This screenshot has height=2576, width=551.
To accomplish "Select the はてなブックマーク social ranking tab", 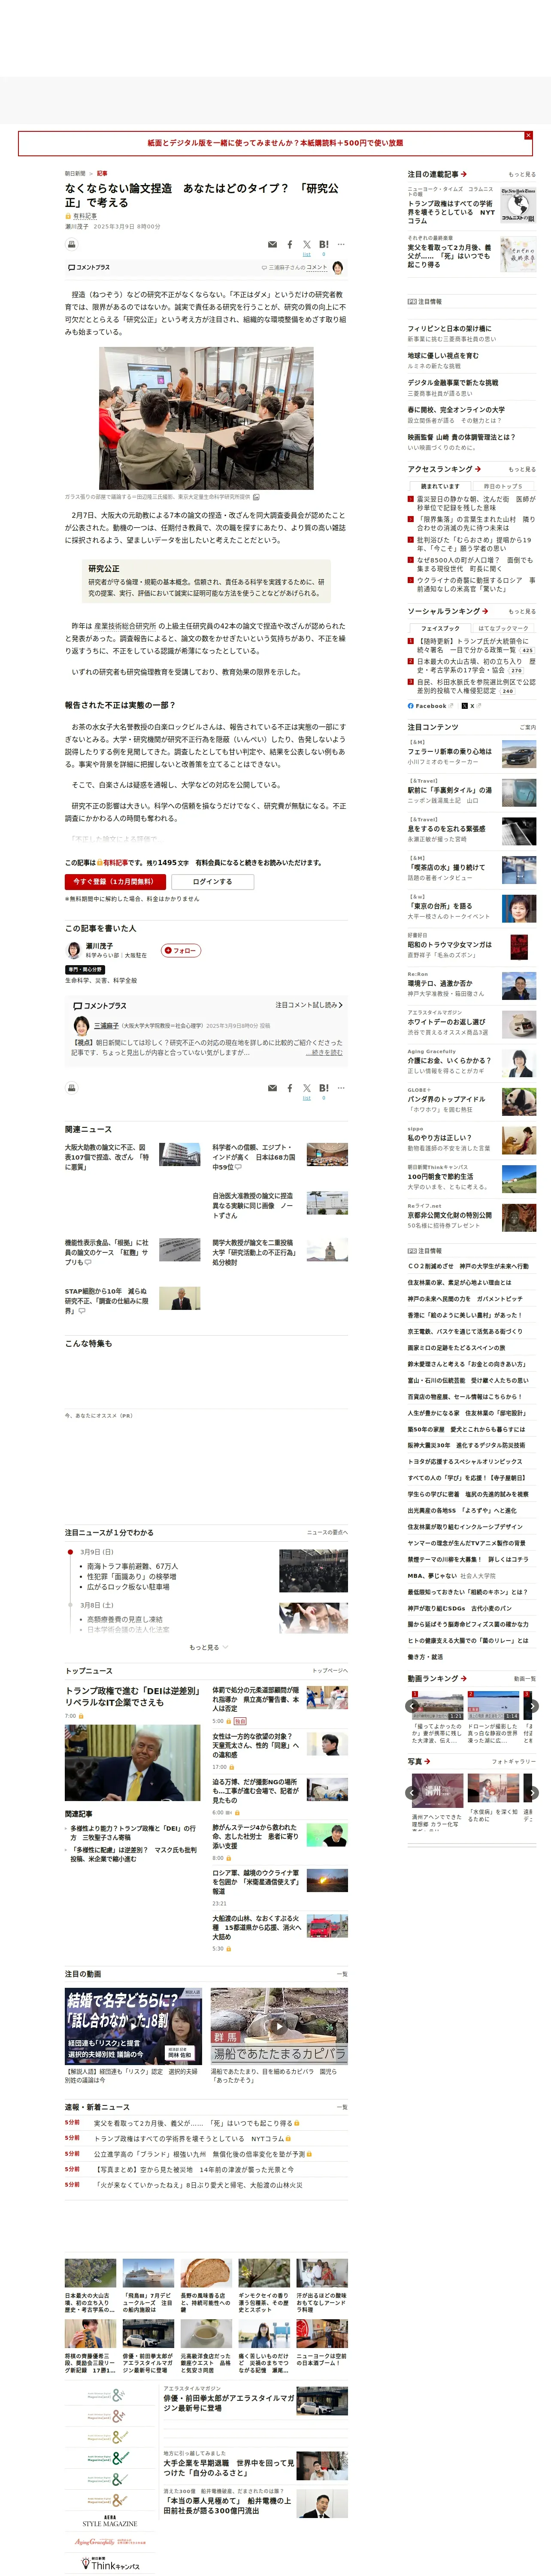I will tap(503, 628).
